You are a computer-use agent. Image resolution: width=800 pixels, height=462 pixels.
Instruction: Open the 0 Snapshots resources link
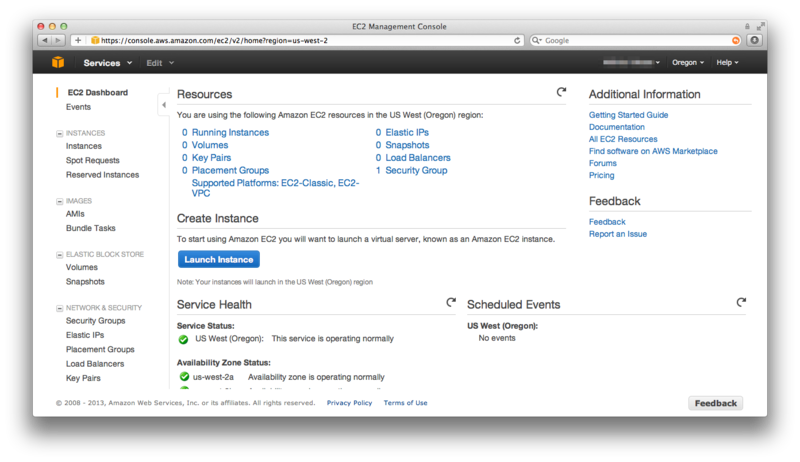coord(402,145)
